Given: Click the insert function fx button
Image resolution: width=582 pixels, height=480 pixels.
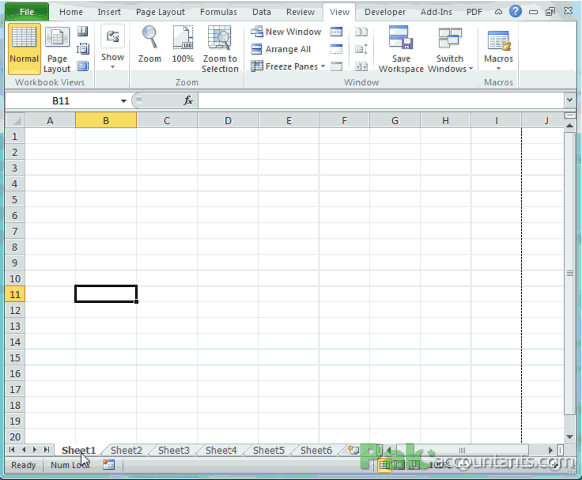Looking at the screenshot, I should (188, 100).
